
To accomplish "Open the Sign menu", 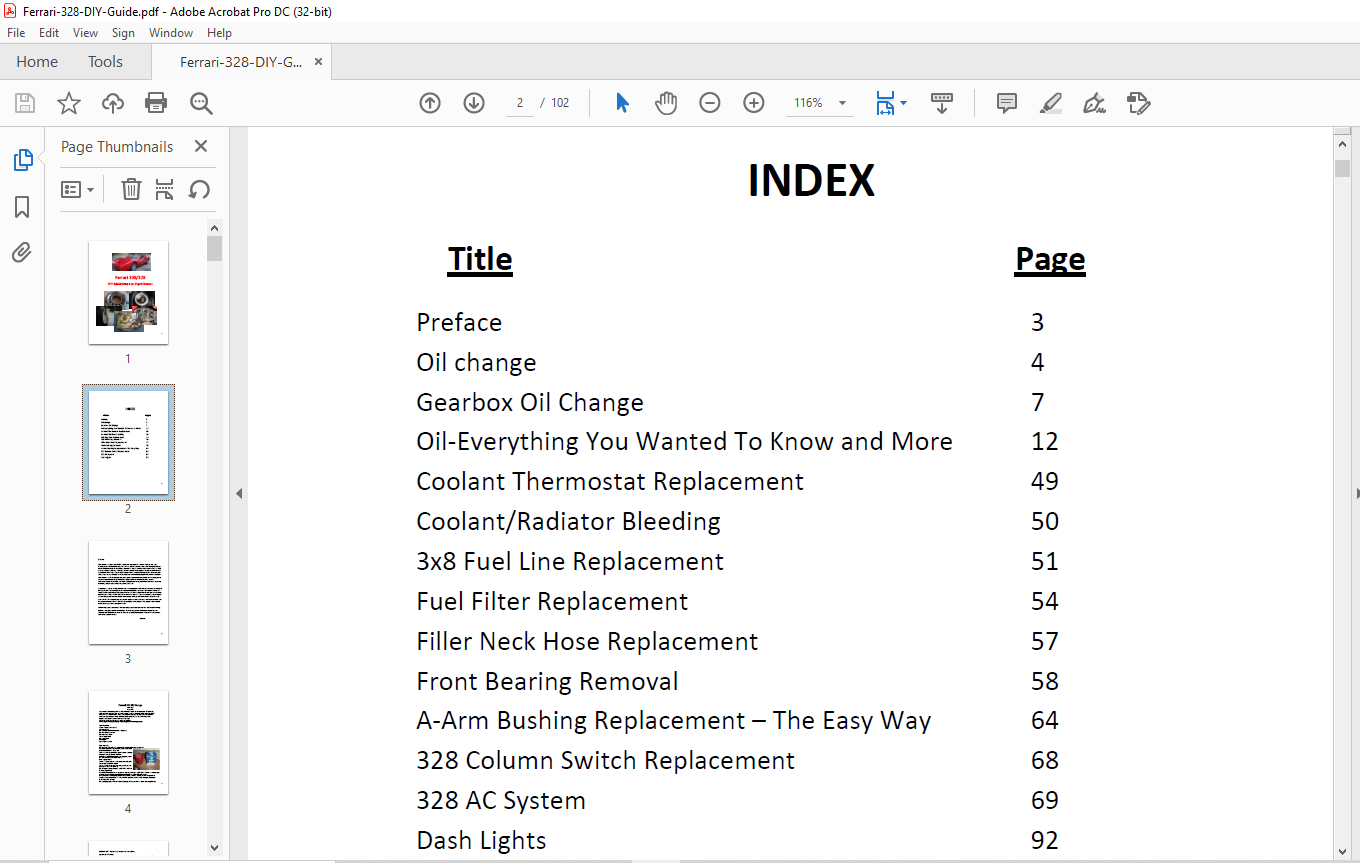I will click(123, 33).
